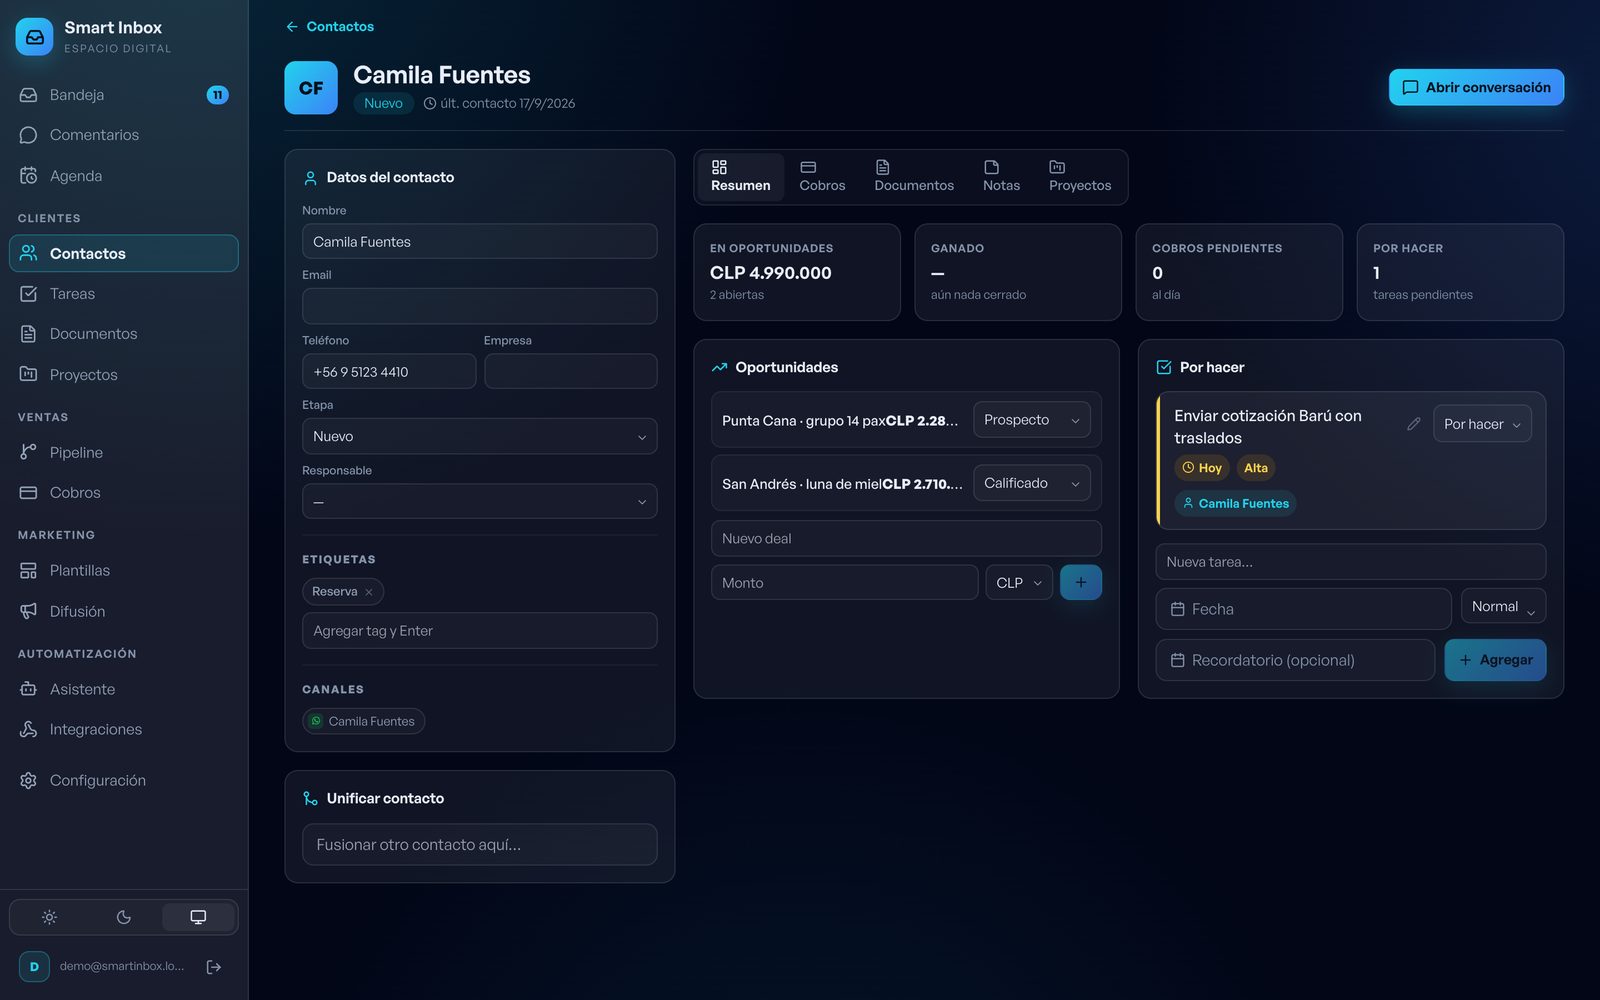Click the Email input field
The width and height of the screenshot is (1600, 1000).
coord(480,306)
